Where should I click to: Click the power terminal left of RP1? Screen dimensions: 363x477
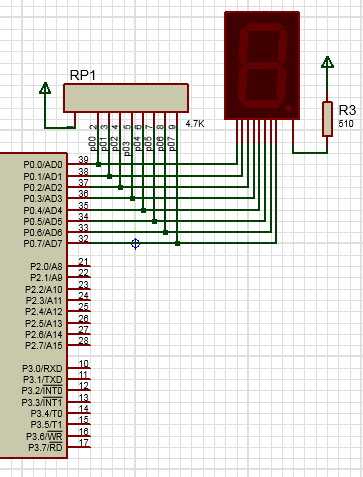(x=45, y=88)
